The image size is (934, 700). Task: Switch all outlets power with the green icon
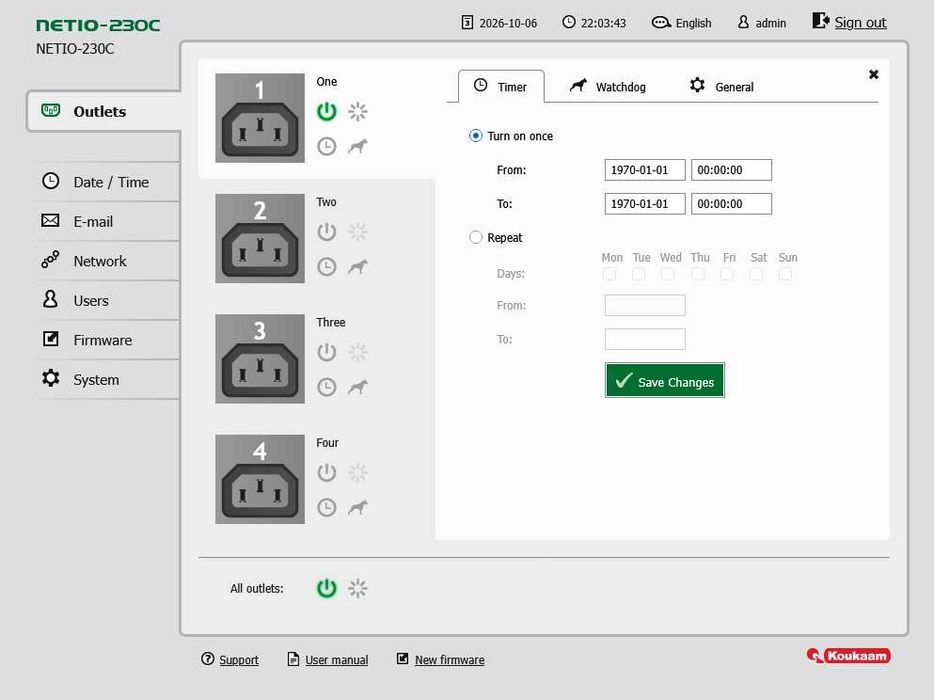pos(326,589)
